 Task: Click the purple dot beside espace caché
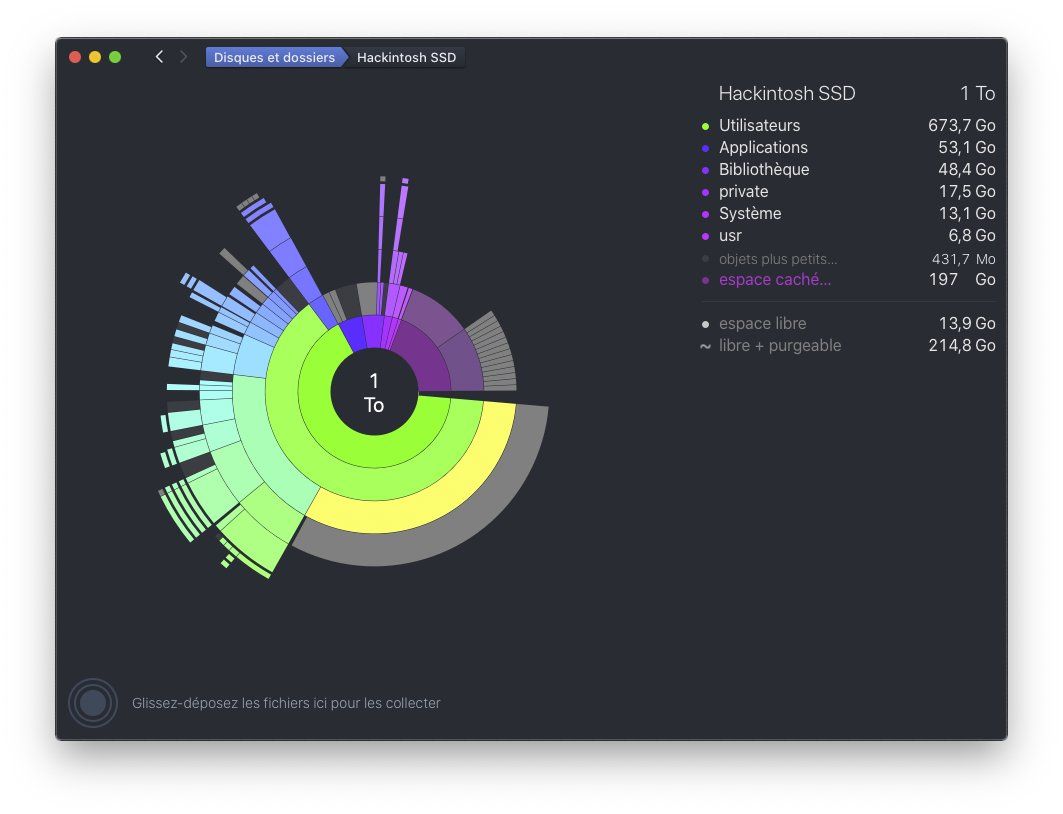pos(706,280)
